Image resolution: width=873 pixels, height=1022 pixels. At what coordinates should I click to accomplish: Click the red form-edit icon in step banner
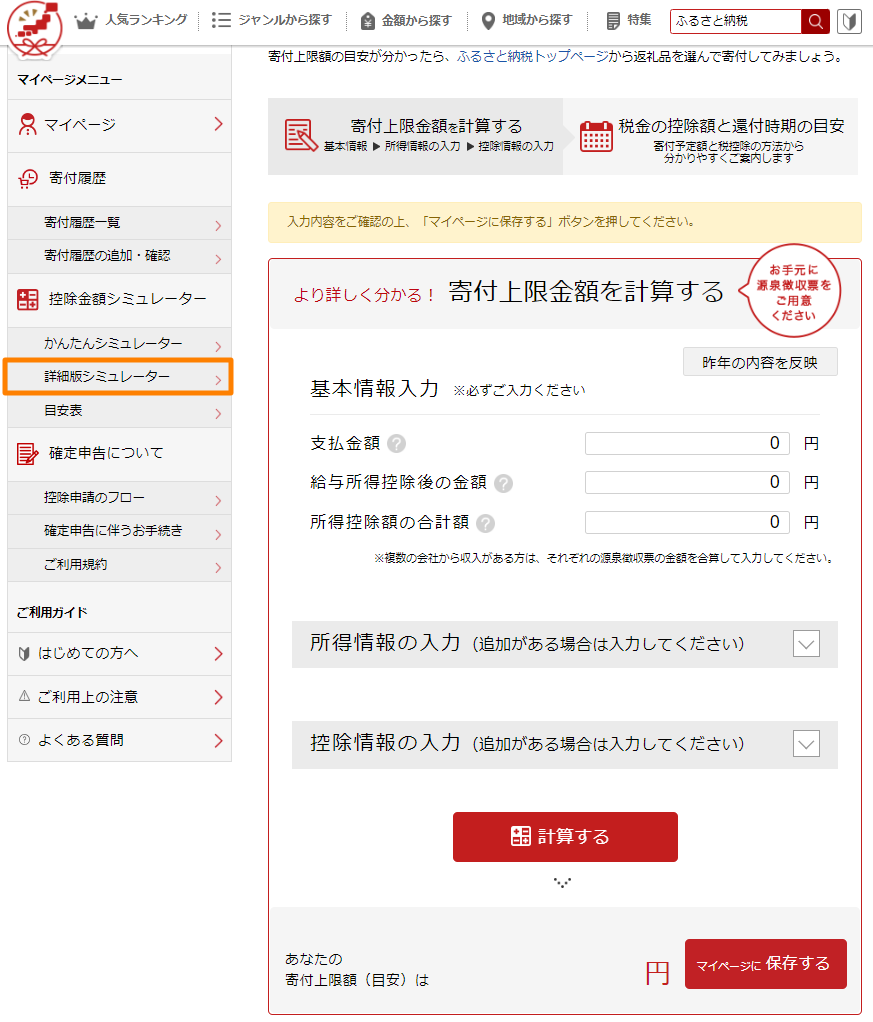click(301, 135)
